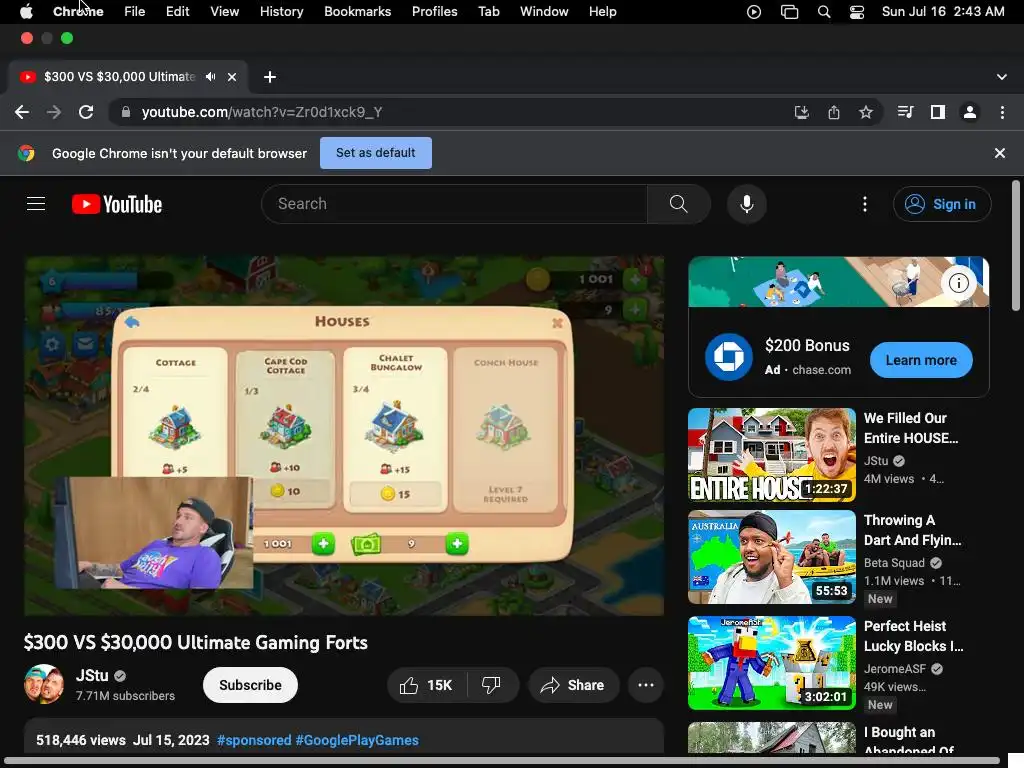View site information lock icon
The width and height of the screenshot is (1024, 768).
(126, 112)
